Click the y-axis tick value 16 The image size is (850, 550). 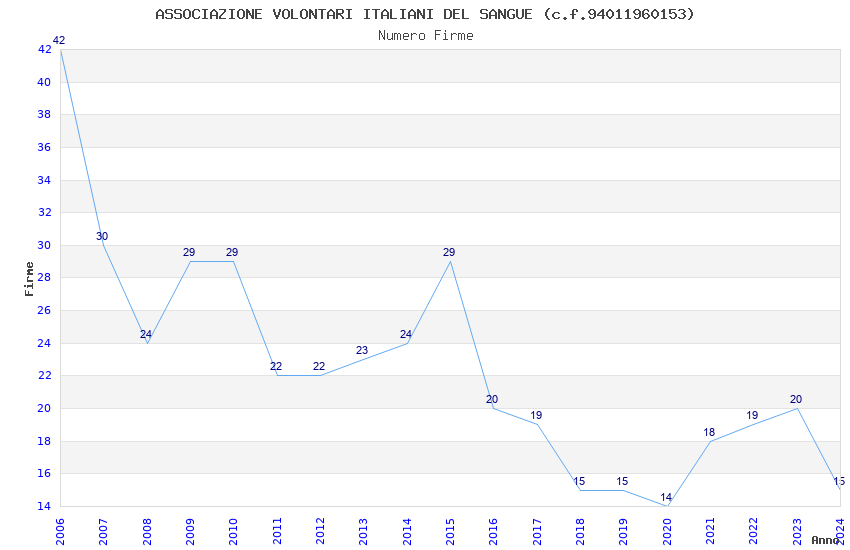click(x=44, y=474)
